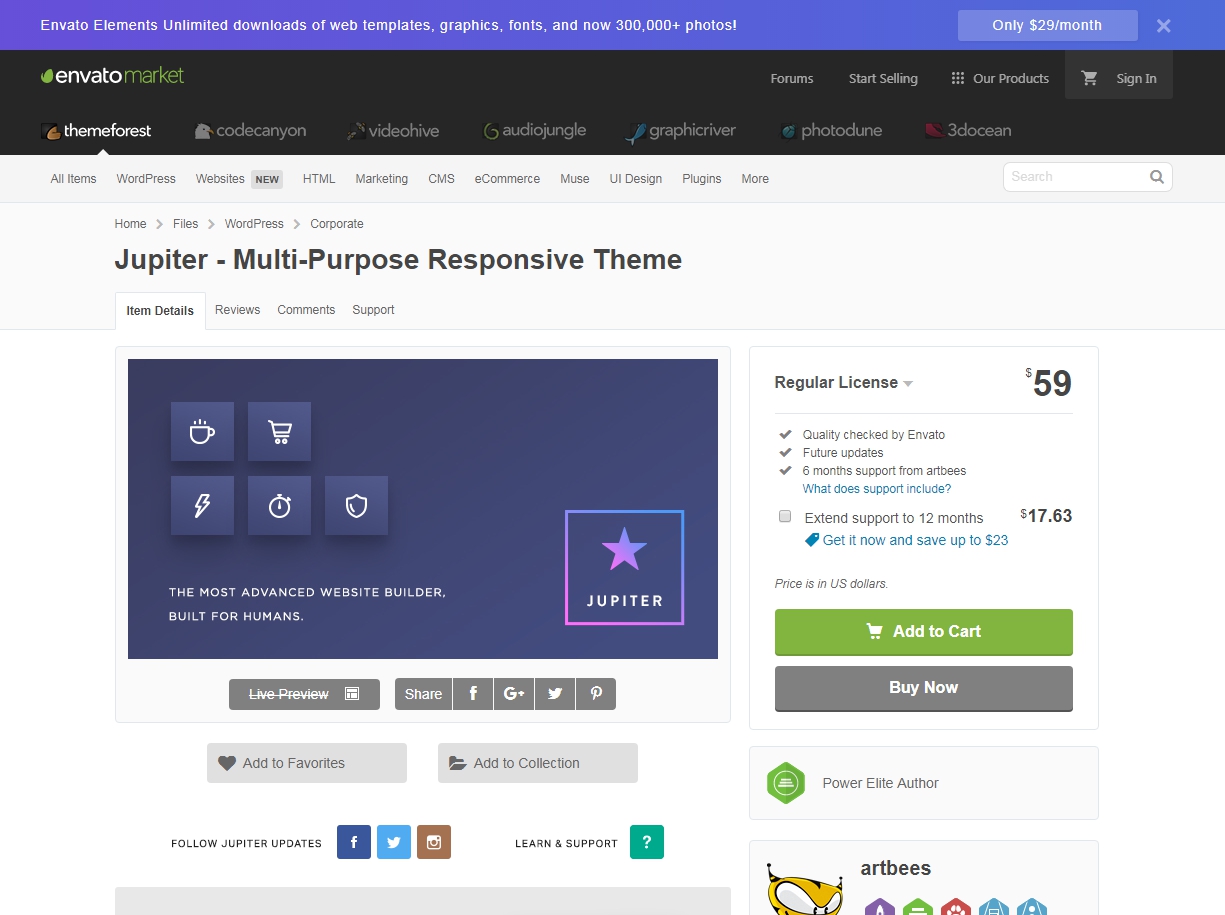Click the search magnifier icon
1225x915 pixels.
pos(1157,177)
